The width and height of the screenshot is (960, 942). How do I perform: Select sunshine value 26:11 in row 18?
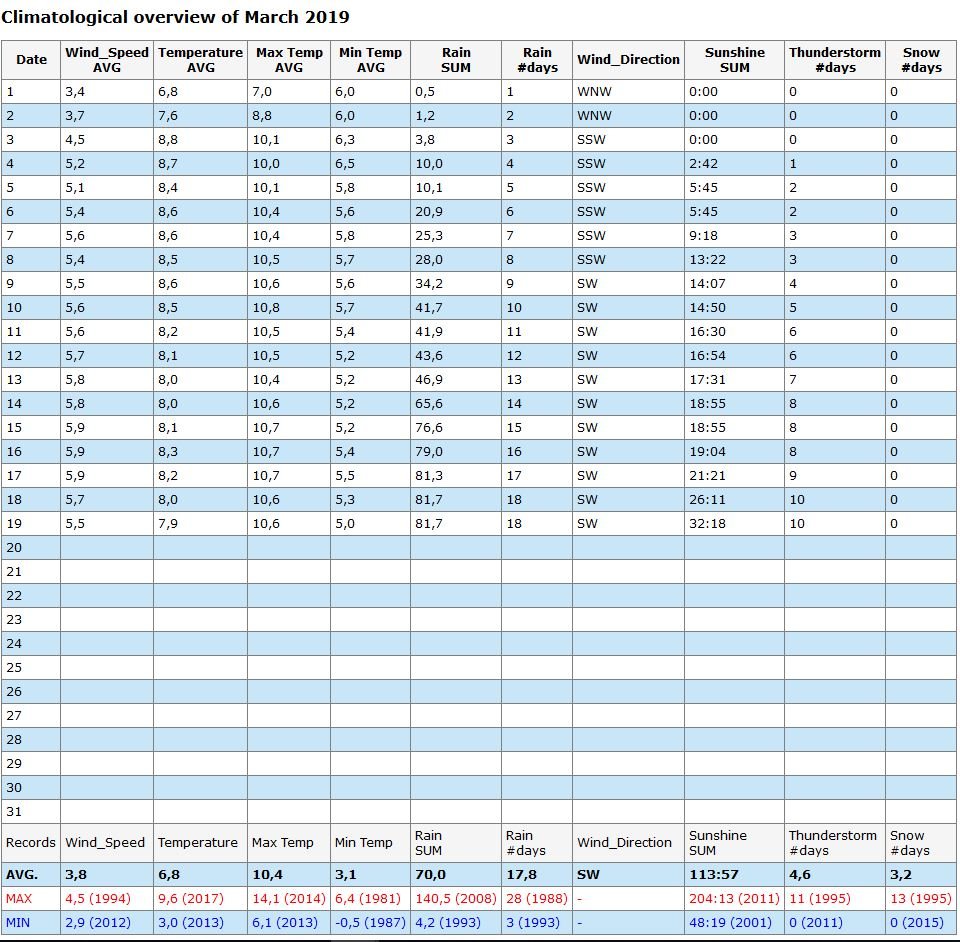click(x=707, y=499)
